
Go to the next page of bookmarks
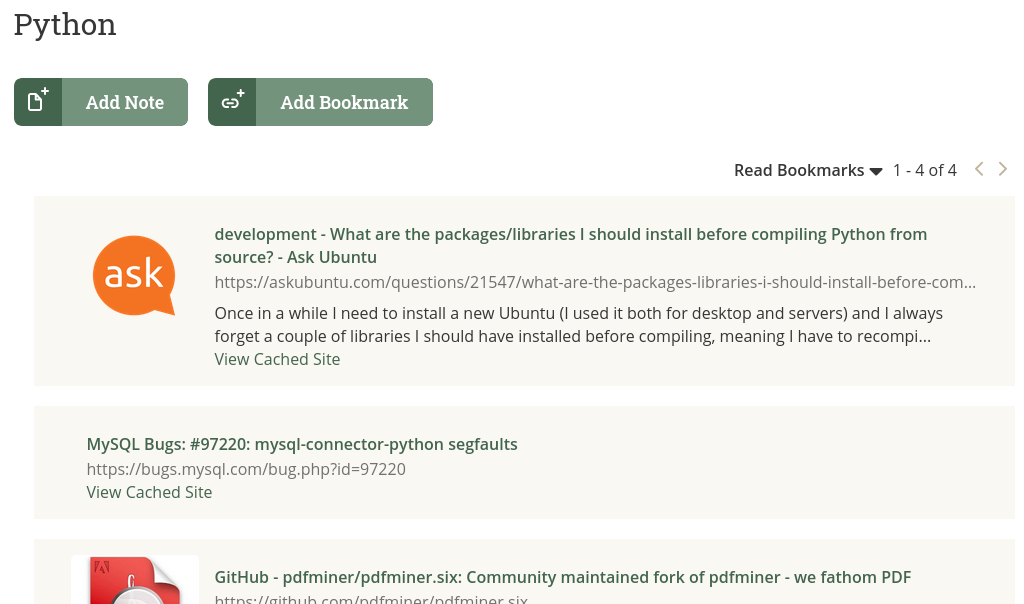coord(1002,169)
